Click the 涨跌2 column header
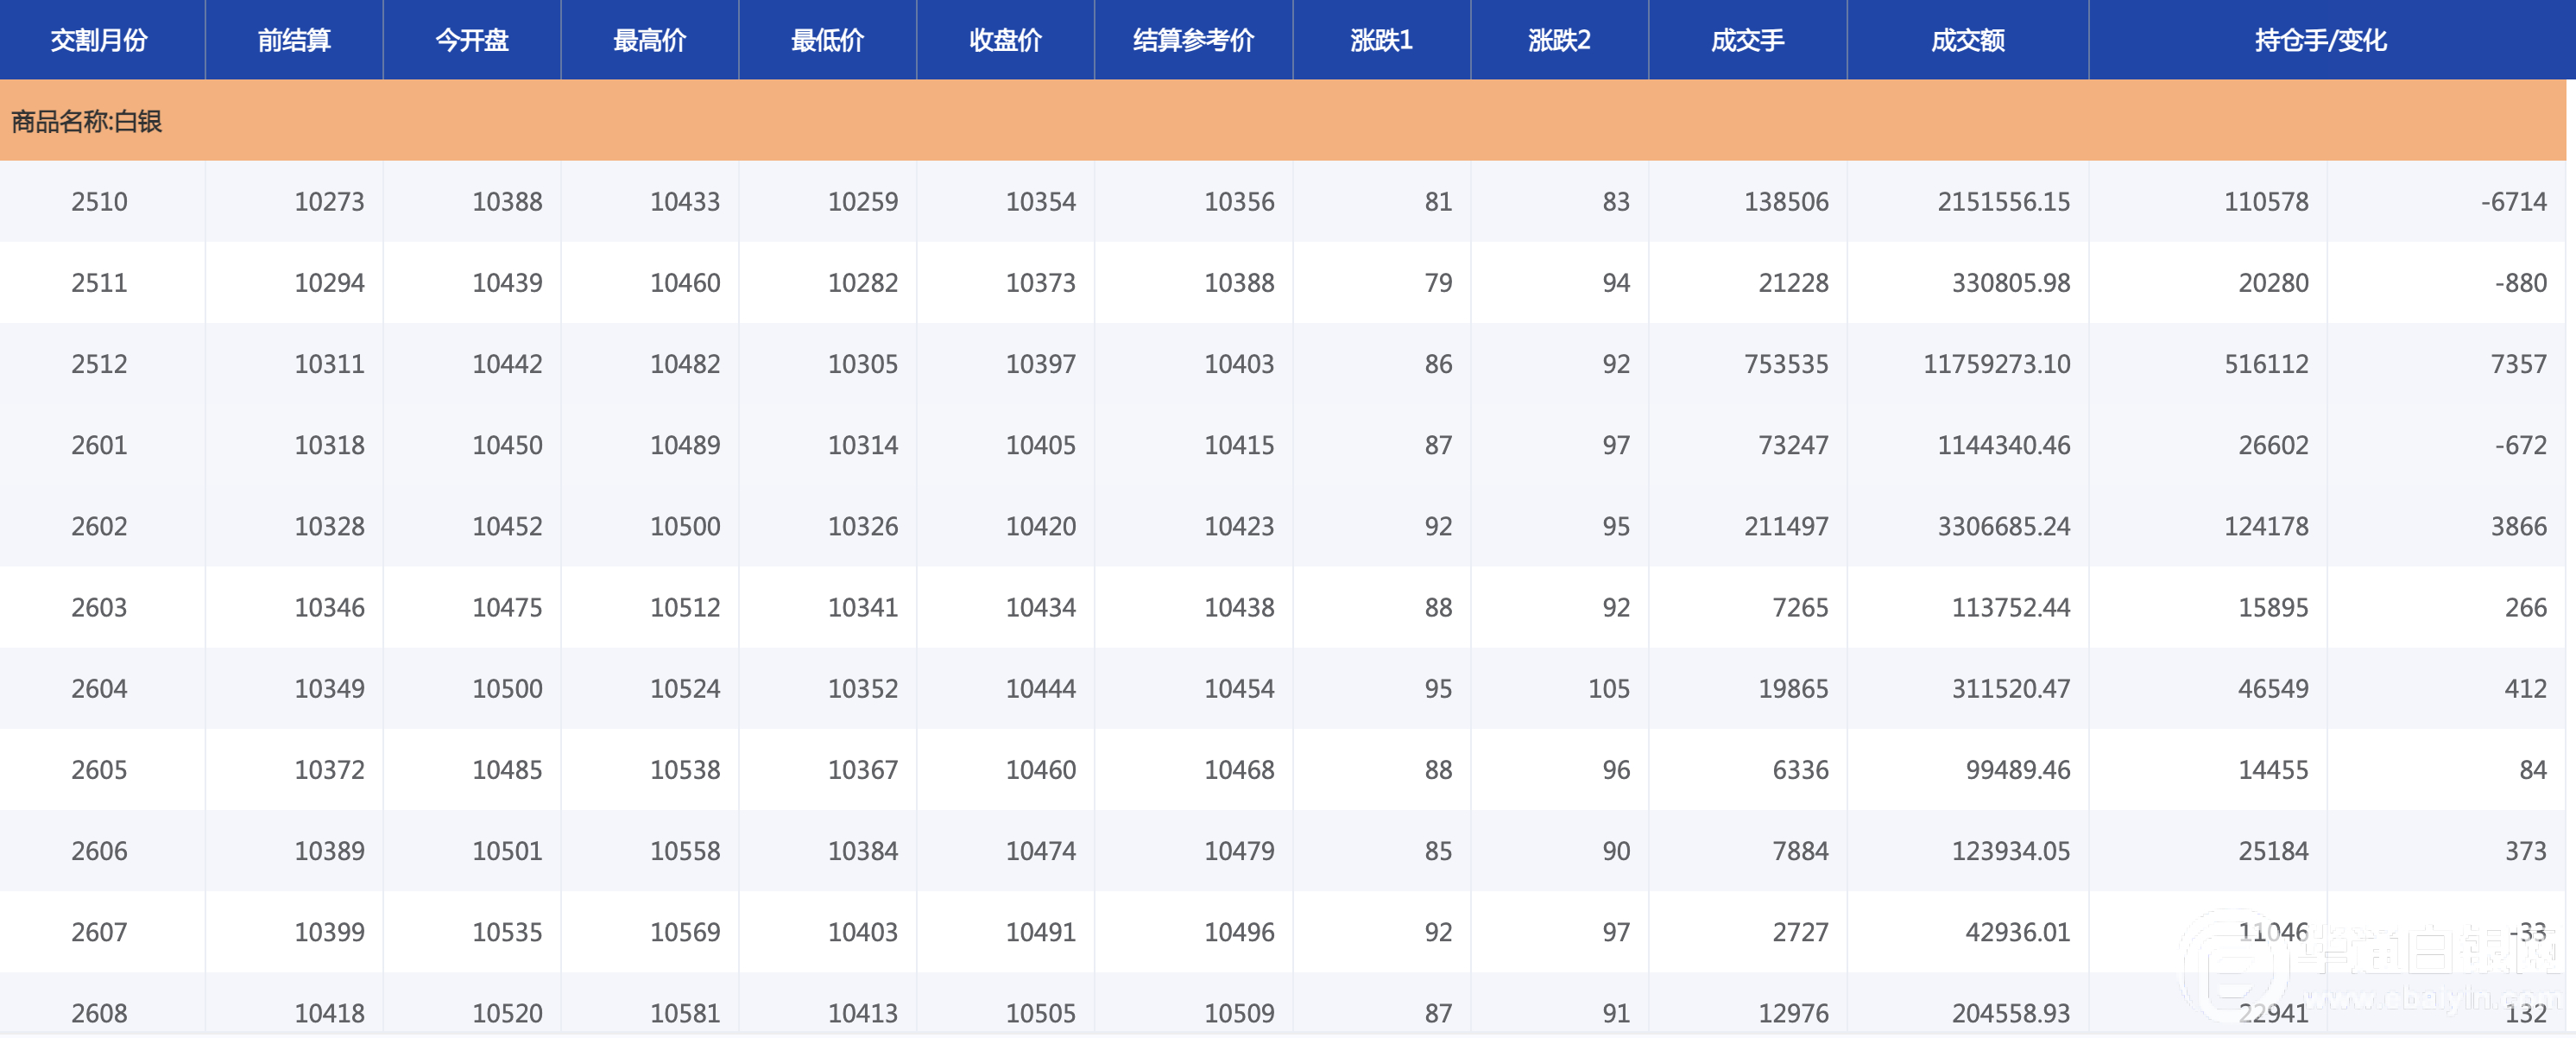The width and height of the screenshot is (2576, 1038). [1559, 40]
